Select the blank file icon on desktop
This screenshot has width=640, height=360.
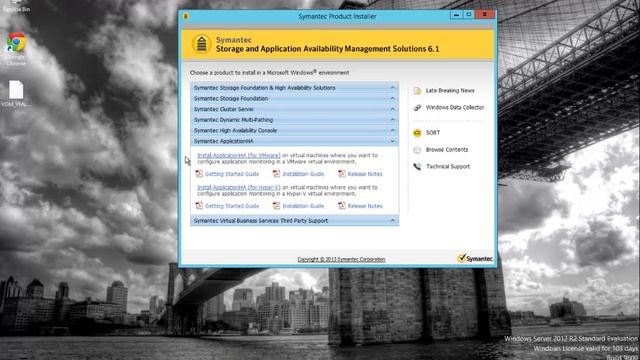(x=16, y=90)
